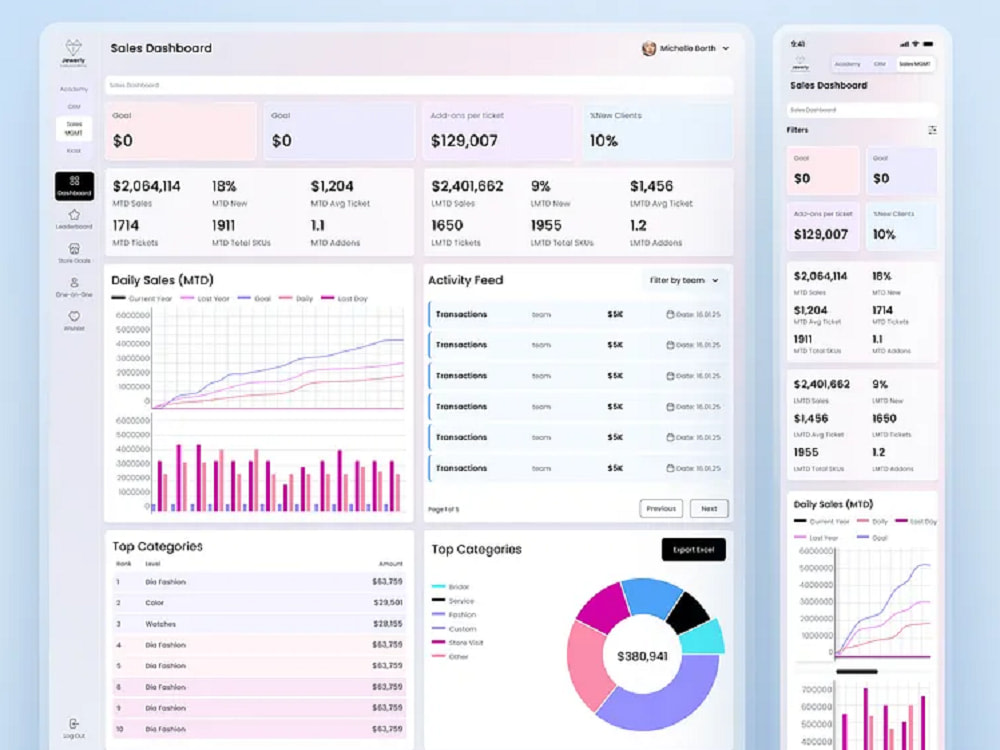The width and height of the screenshot is (1000, 750).
Task: Toggle Last Year legend in desktop chart
Action: pyautogui.click(x=205, y=298)
